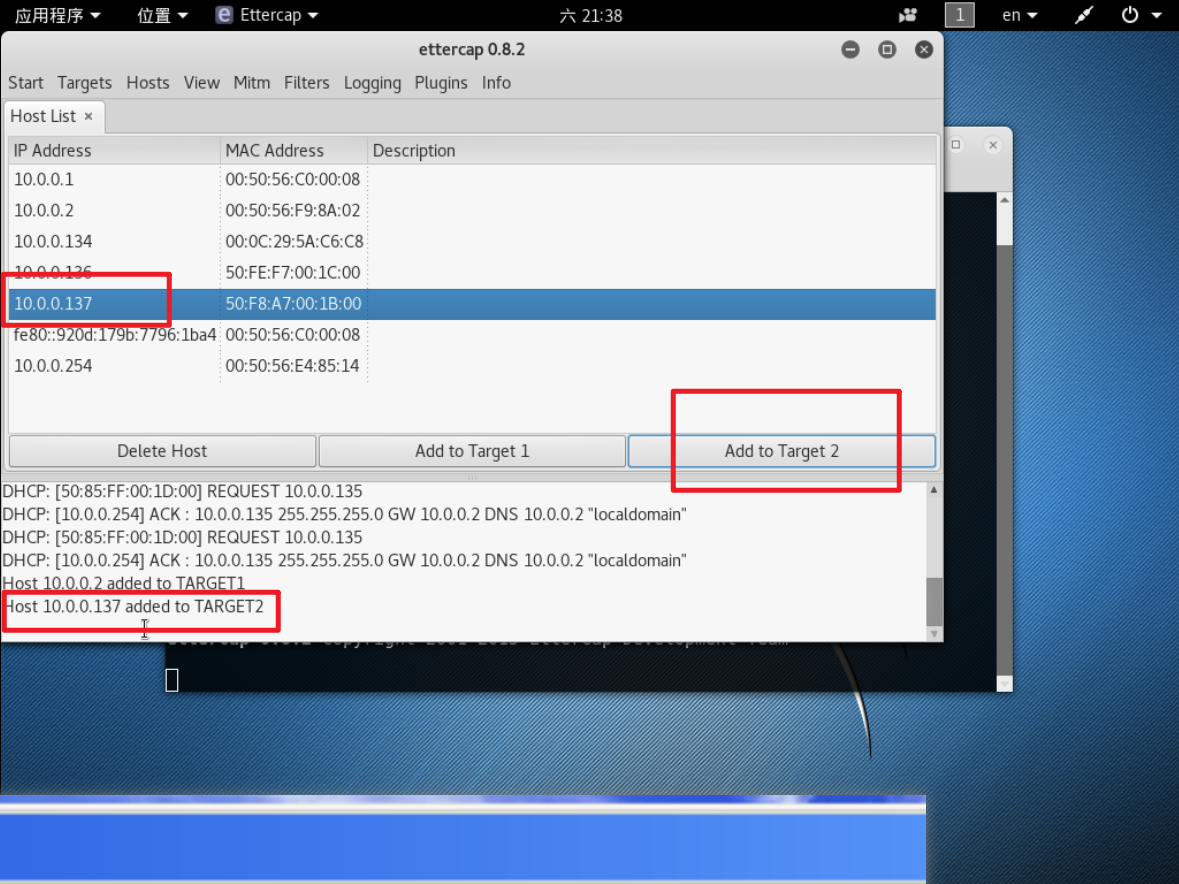
Task: Open the Hosts menu
Action: [x=147, y=83]
